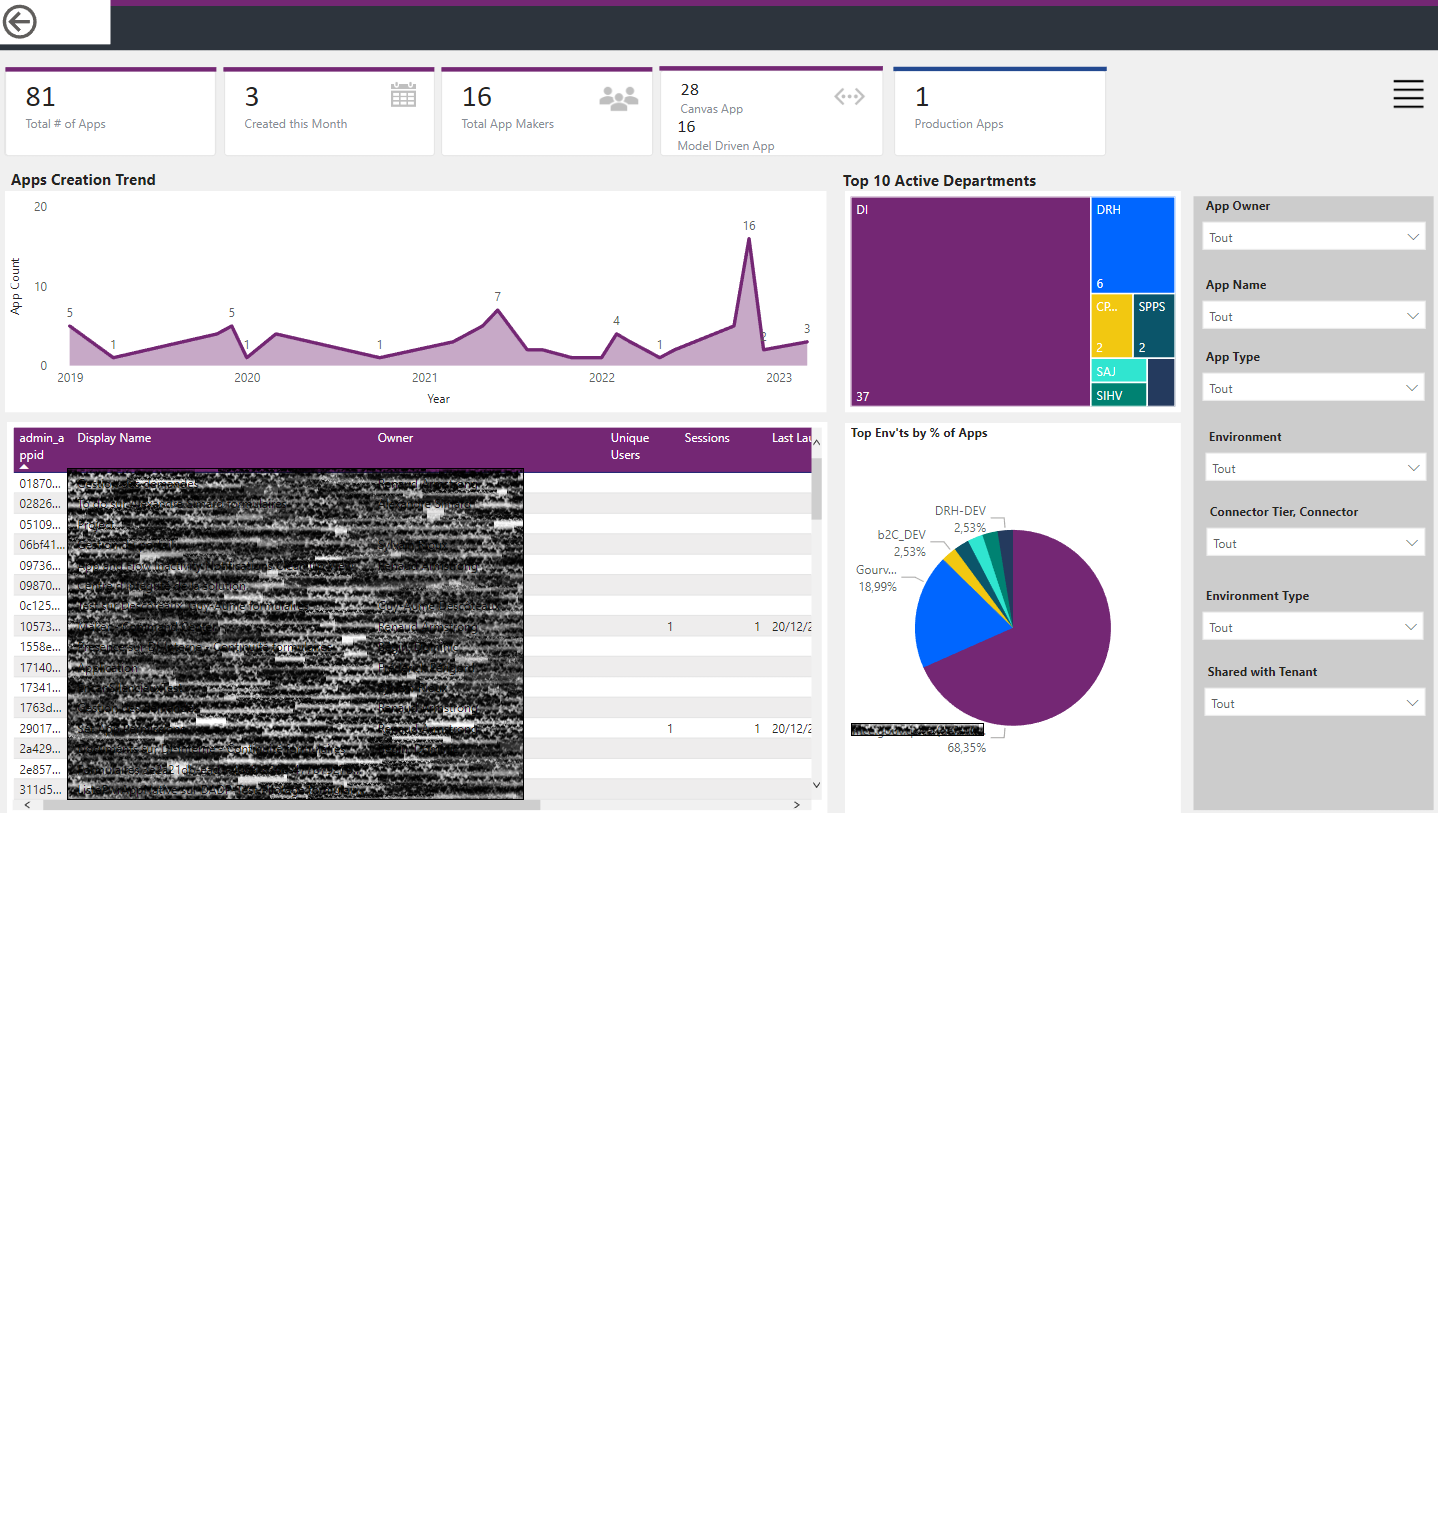Open the hamburger menu icon

tap(1408, 94)
